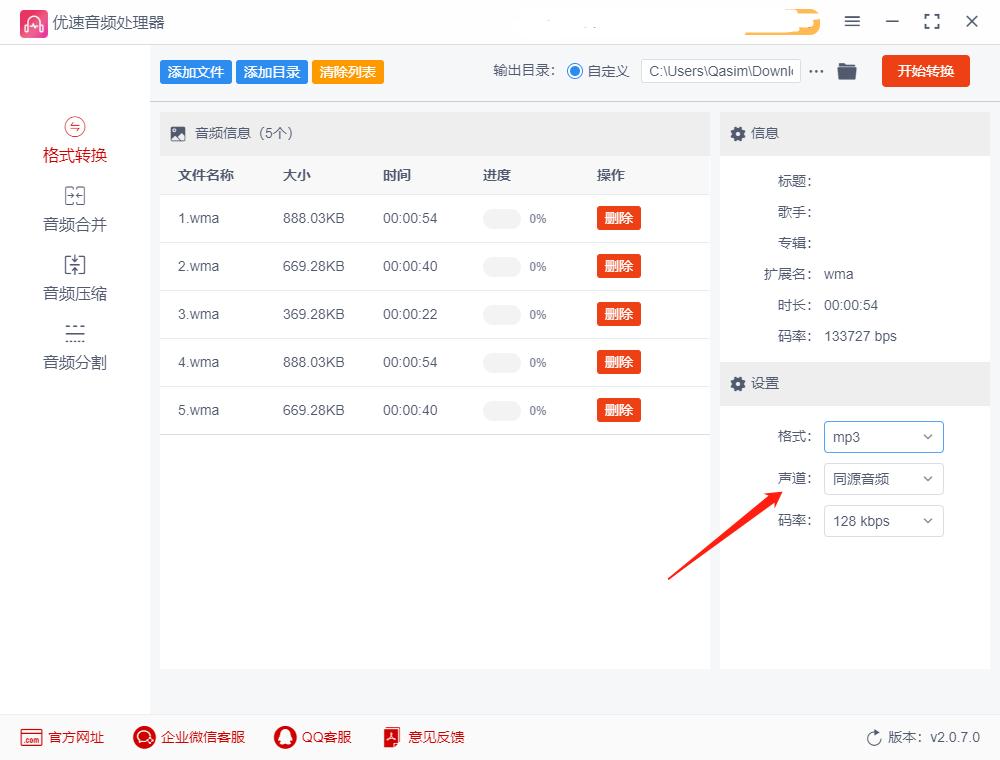Click the 开始转换 start conversion button
This screenshot has width=1000, height=760.
coord(925,71)
